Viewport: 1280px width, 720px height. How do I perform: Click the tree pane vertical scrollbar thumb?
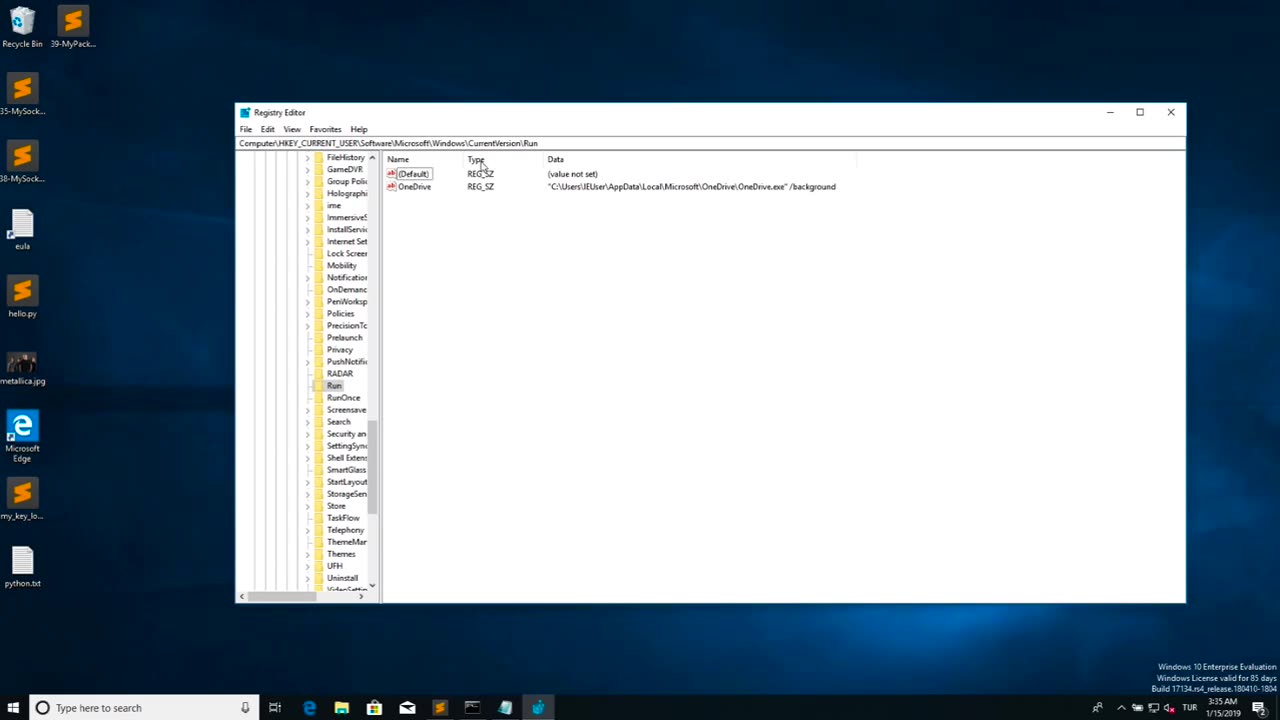point(372,467)
